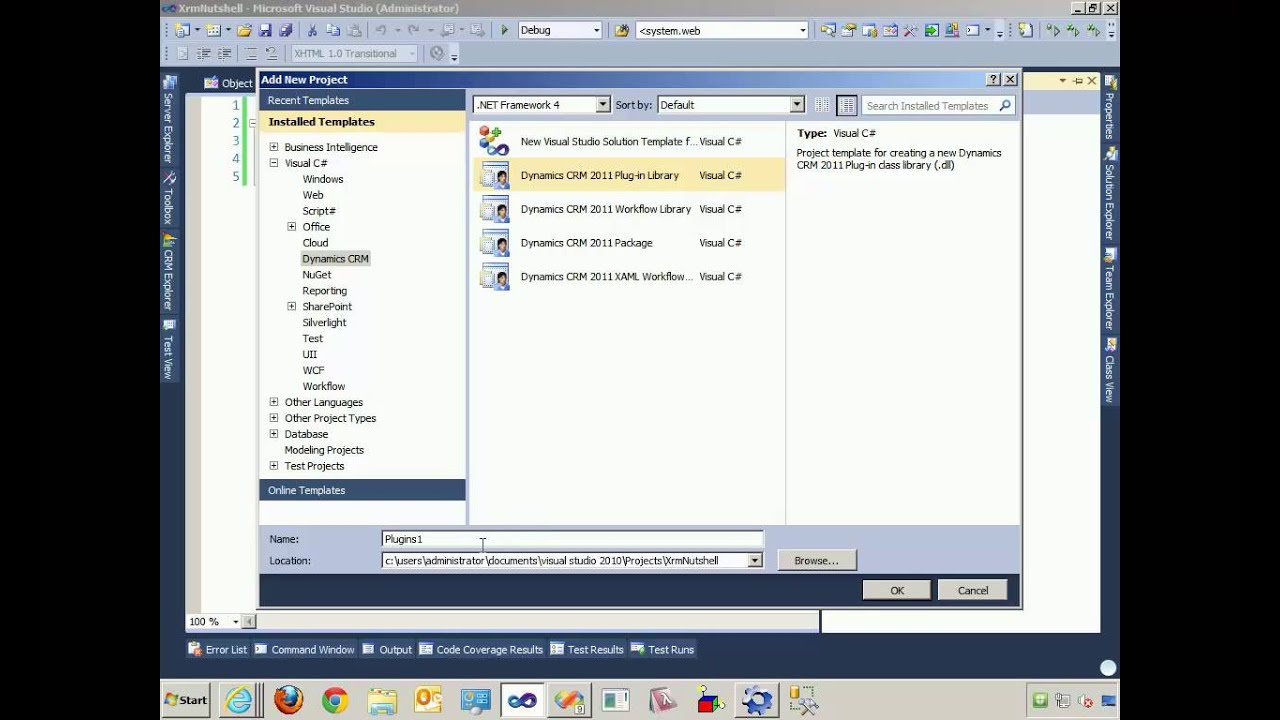1280x720 pixels.
Task: Open the CRM Explorer side panel tab
Action: tap(169, 273)
